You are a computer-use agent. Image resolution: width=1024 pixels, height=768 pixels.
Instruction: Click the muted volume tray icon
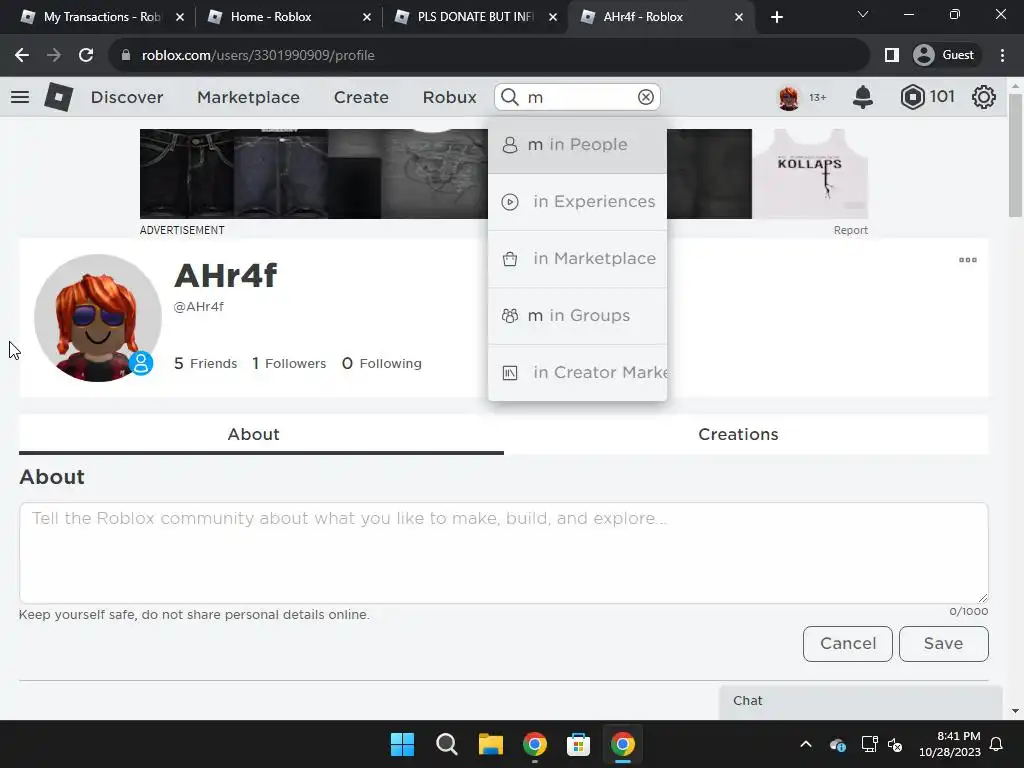[895, 744]
